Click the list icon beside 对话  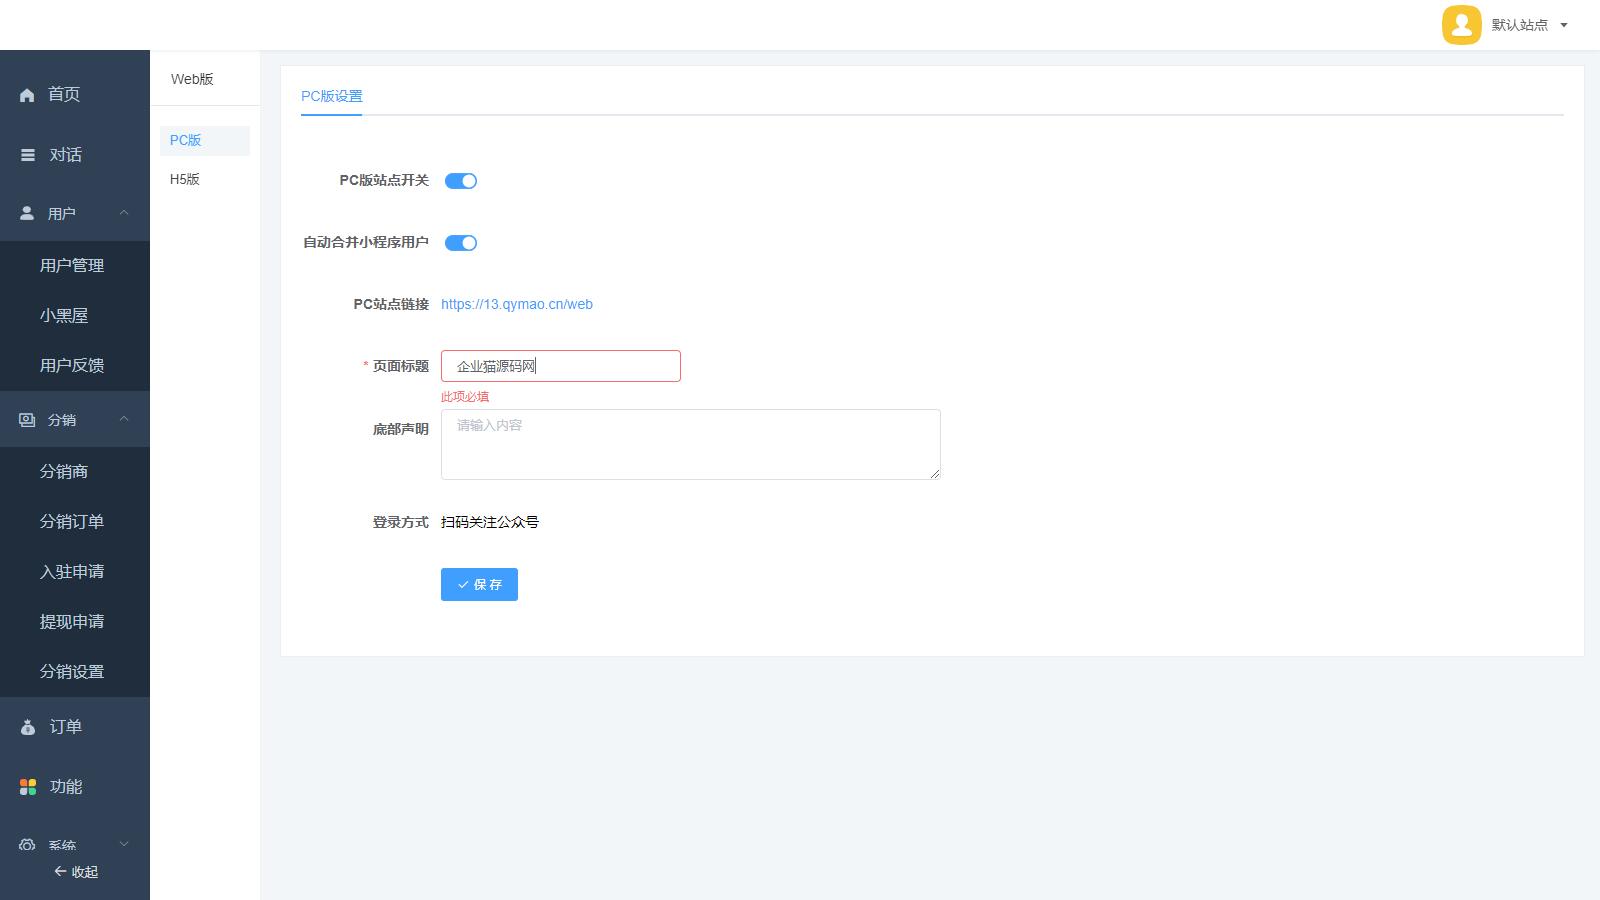point(28,155)
